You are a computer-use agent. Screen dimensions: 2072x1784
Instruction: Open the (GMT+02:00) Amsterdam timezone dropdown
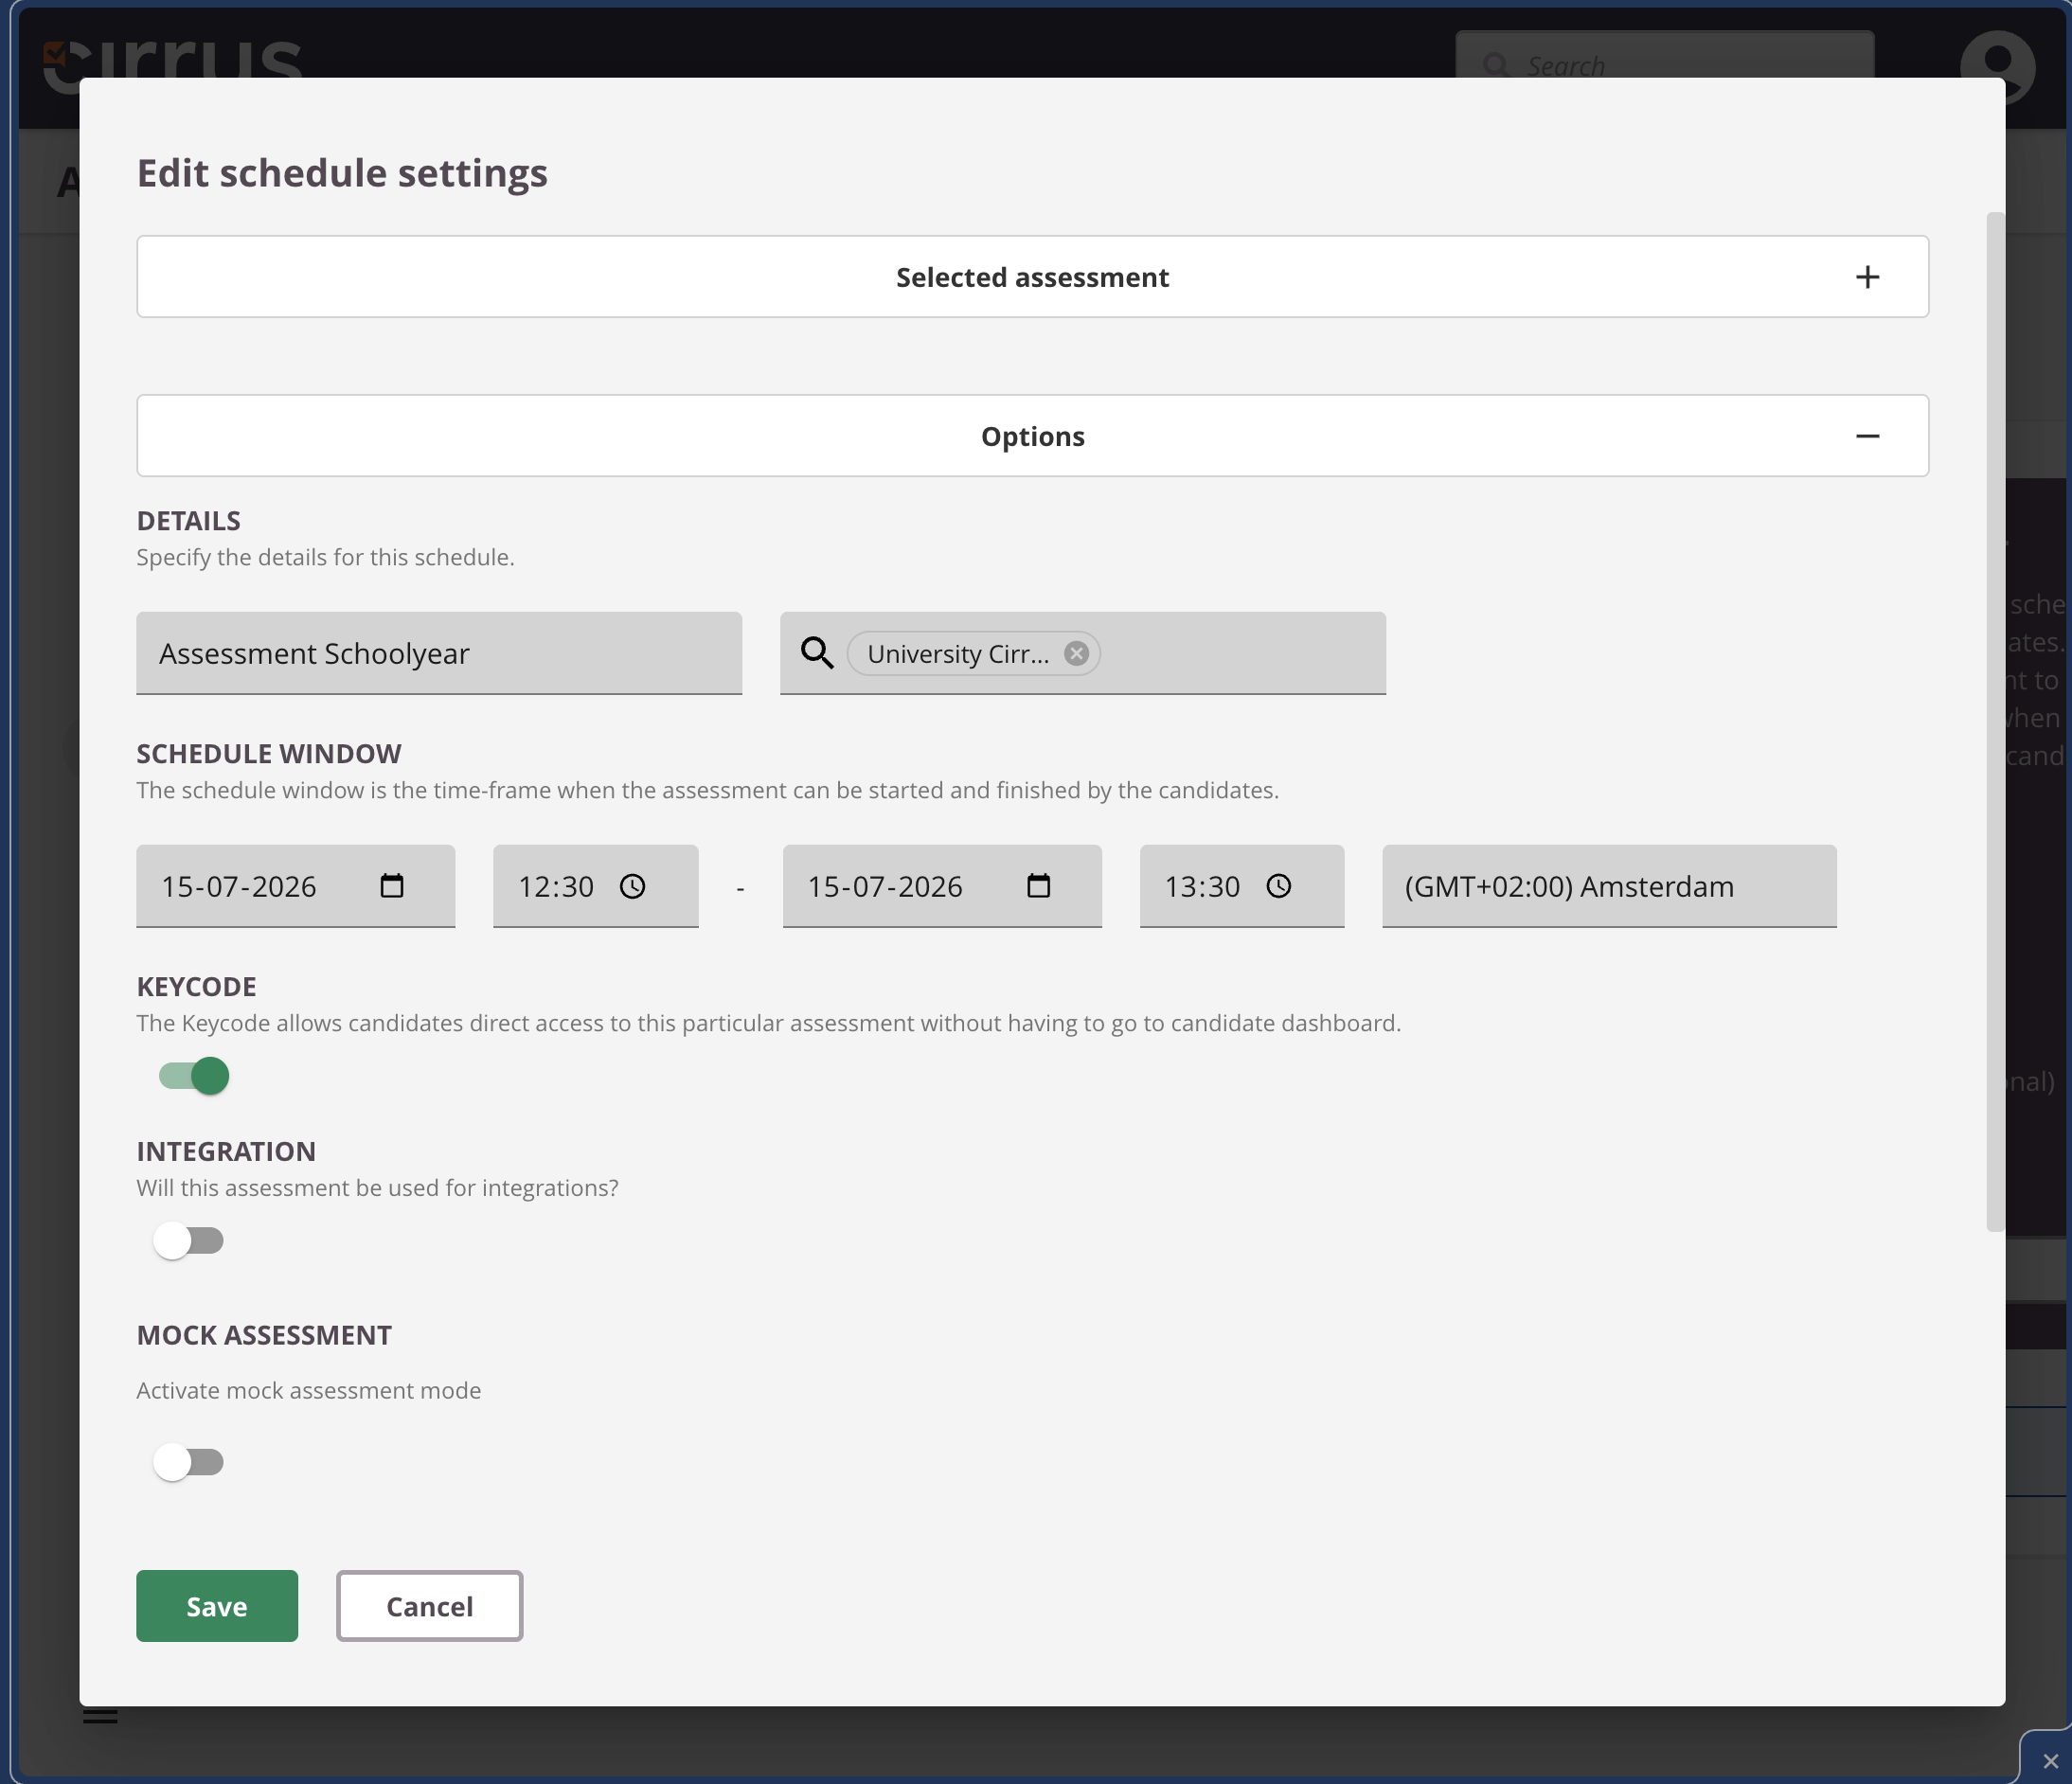pos(1609,886)
